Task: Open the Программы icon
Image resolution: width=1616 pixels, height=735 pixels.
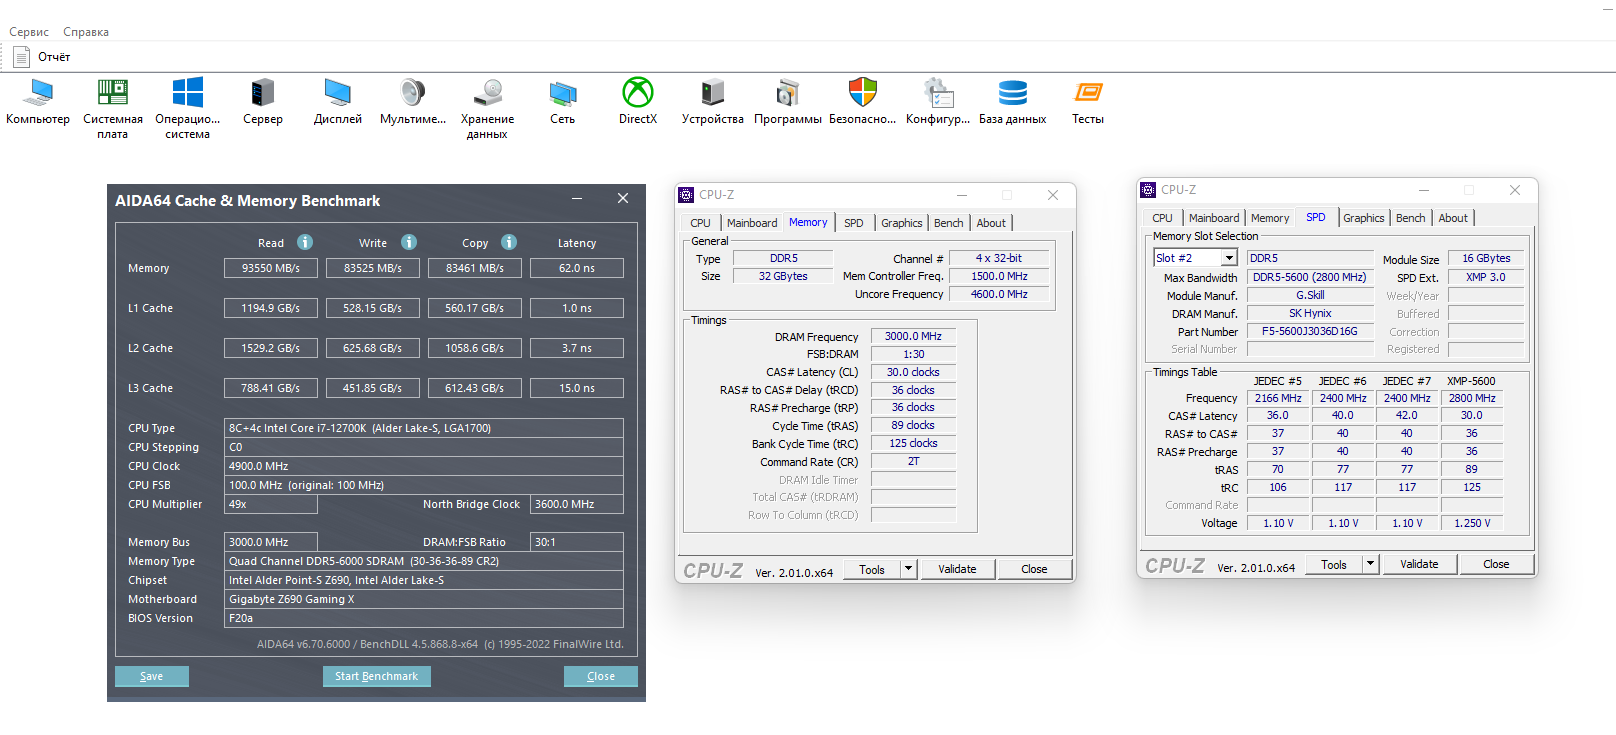Action: [x=787, y=93]
